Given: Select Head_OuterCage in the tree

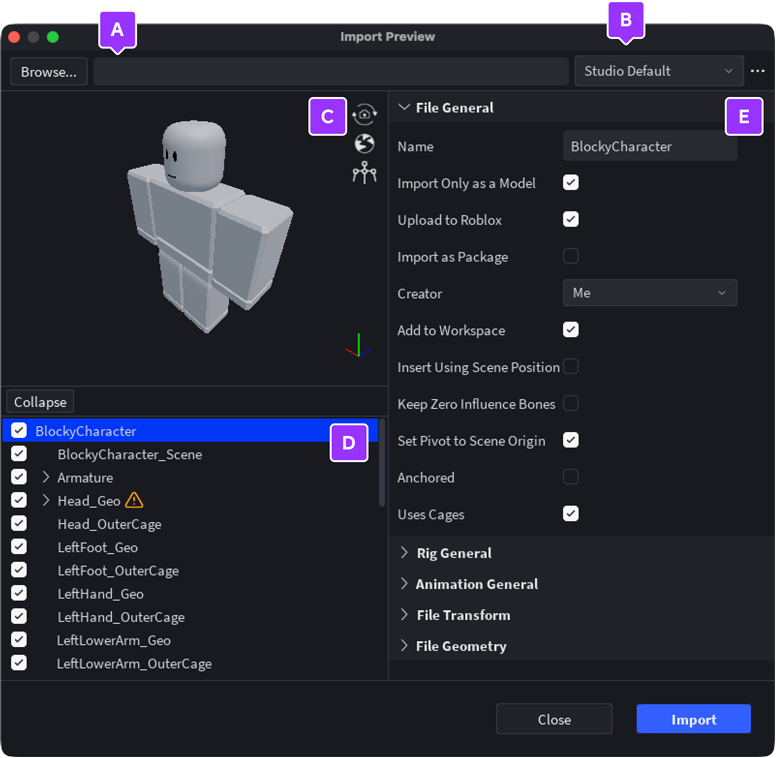Looking at the screenshot, I should pyautogui.click(x=109, y=524).
